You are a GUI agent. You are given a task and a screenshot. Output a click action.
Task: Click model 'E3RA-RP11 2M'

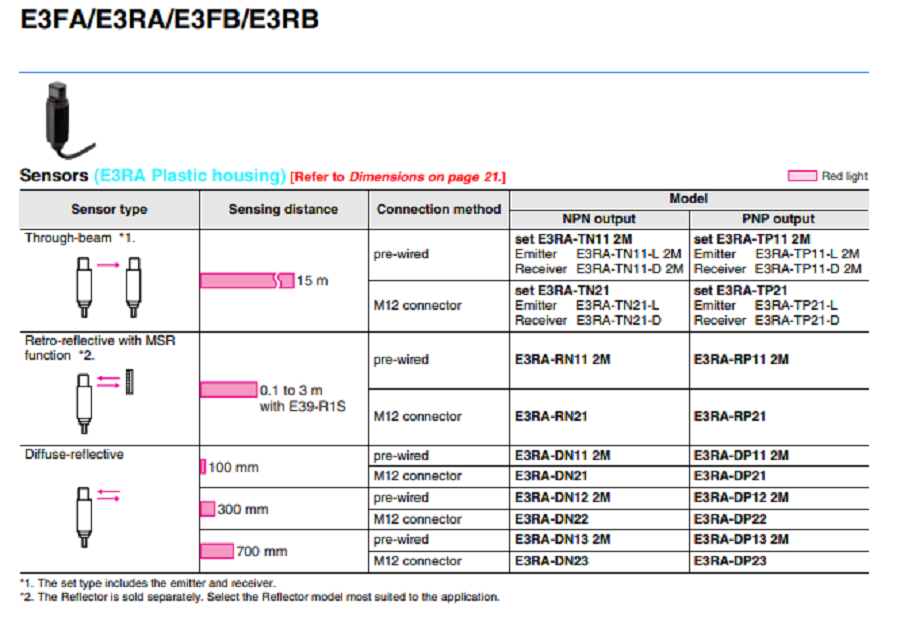pos(741,359)
